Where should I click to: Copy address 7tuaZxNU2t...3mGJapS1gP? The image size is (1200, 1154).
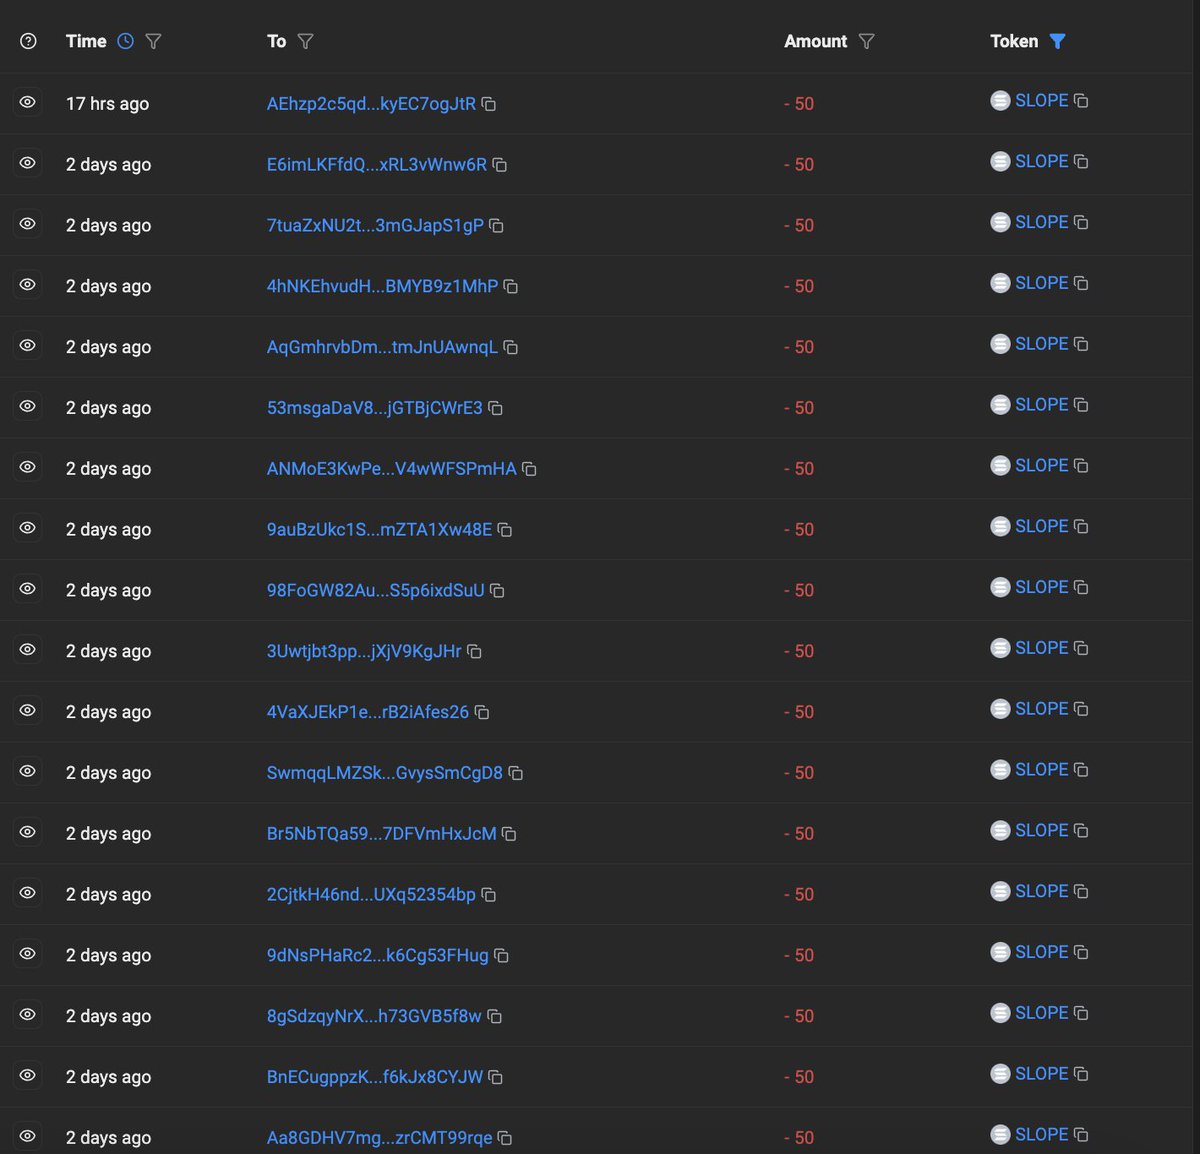[x=496, y=226]
